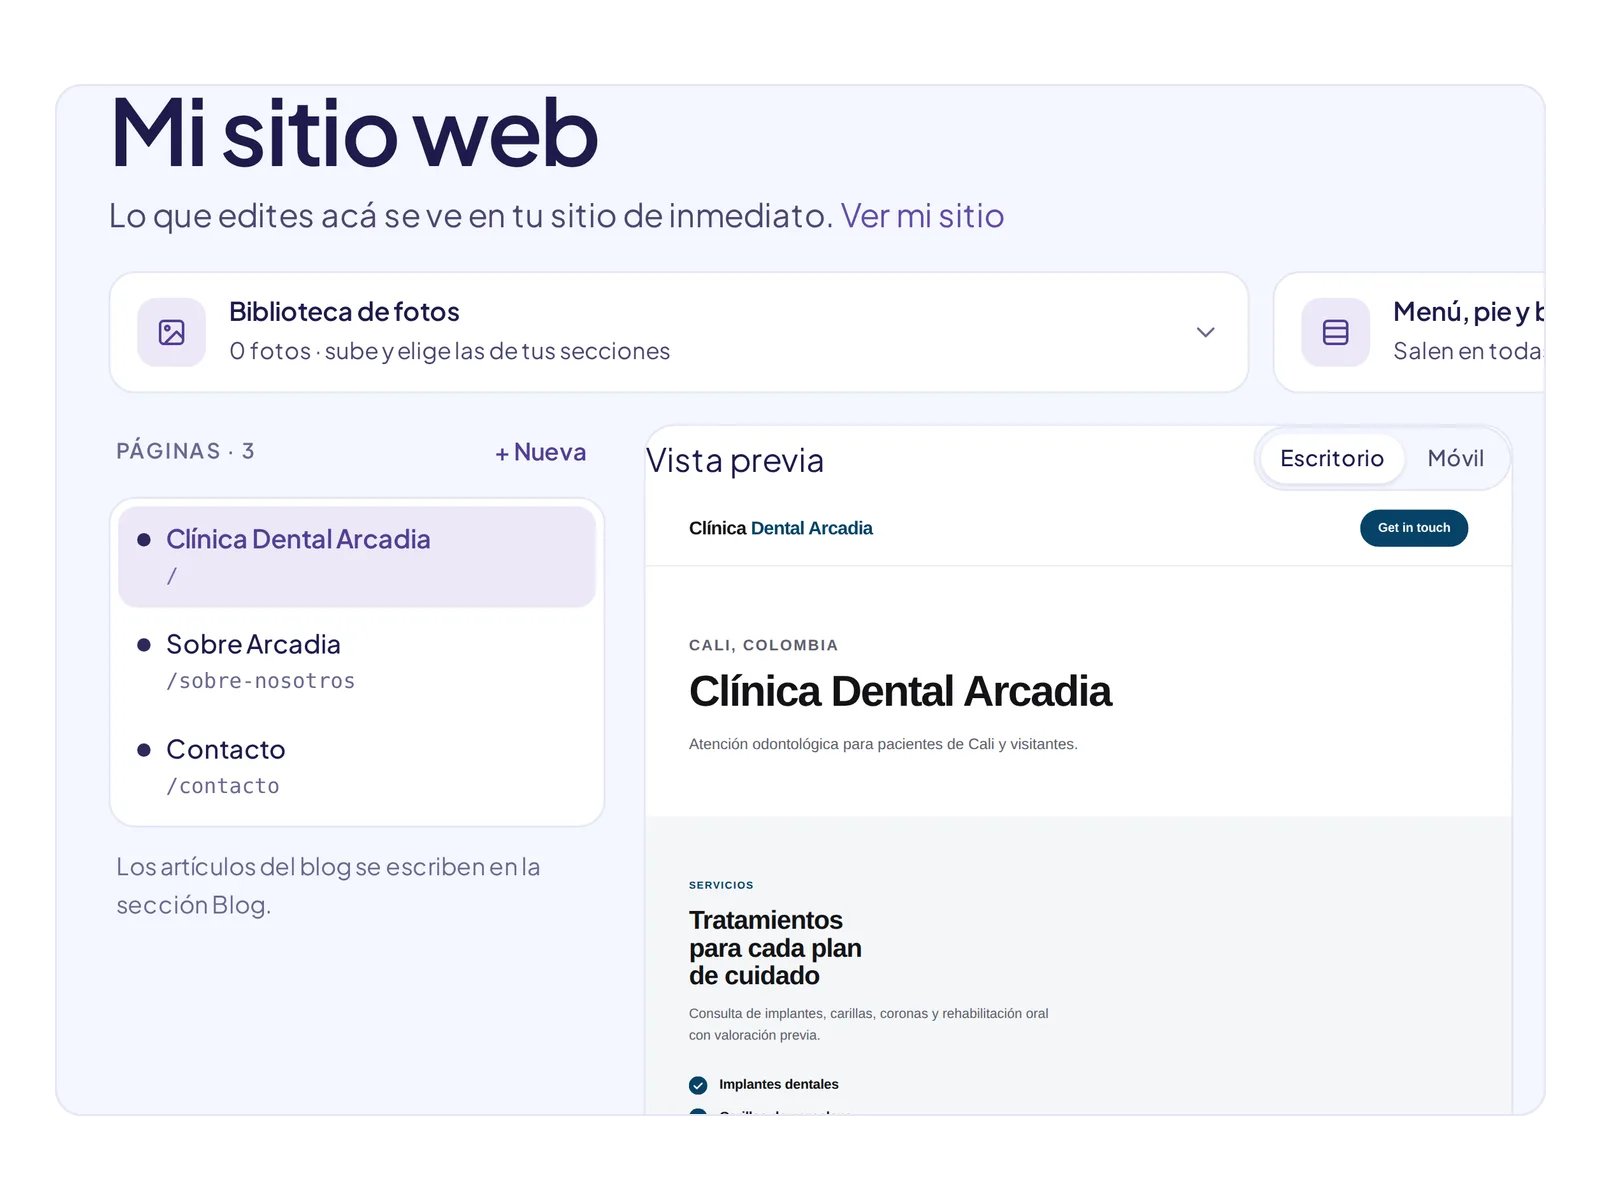Expand the Biblioteca de fotos chevron
Image resolution: width=1600 pixels, height=1200 pixels.
[x=1205, y=332]
